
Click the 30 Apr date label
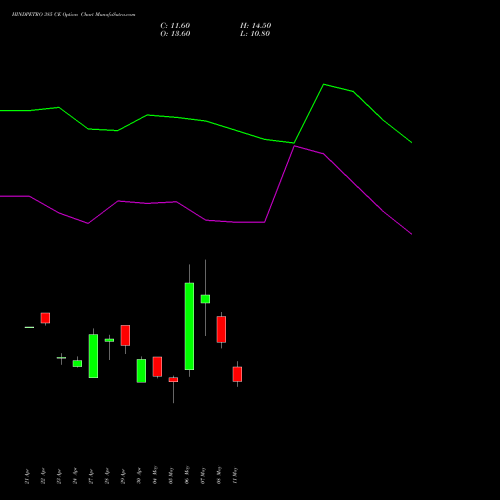139,476
